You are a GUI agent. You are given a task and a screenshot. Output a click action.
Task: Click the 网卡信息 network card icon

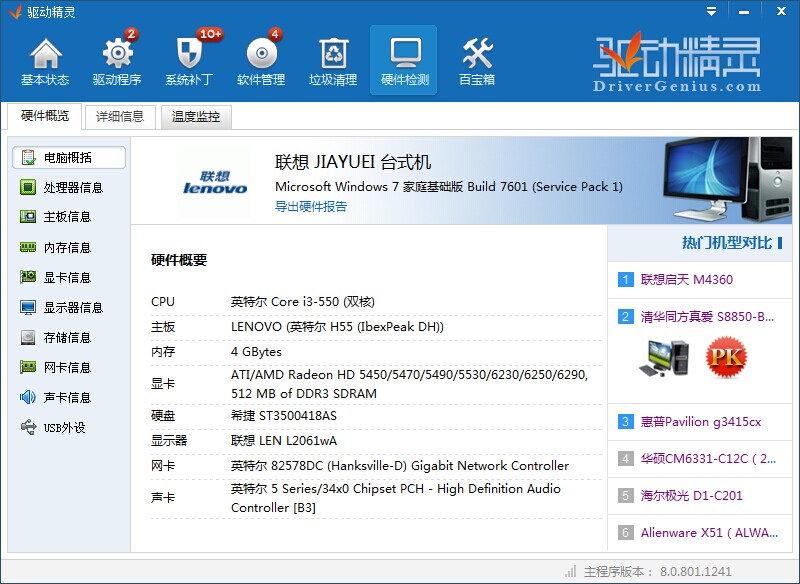tap(28, 367)
